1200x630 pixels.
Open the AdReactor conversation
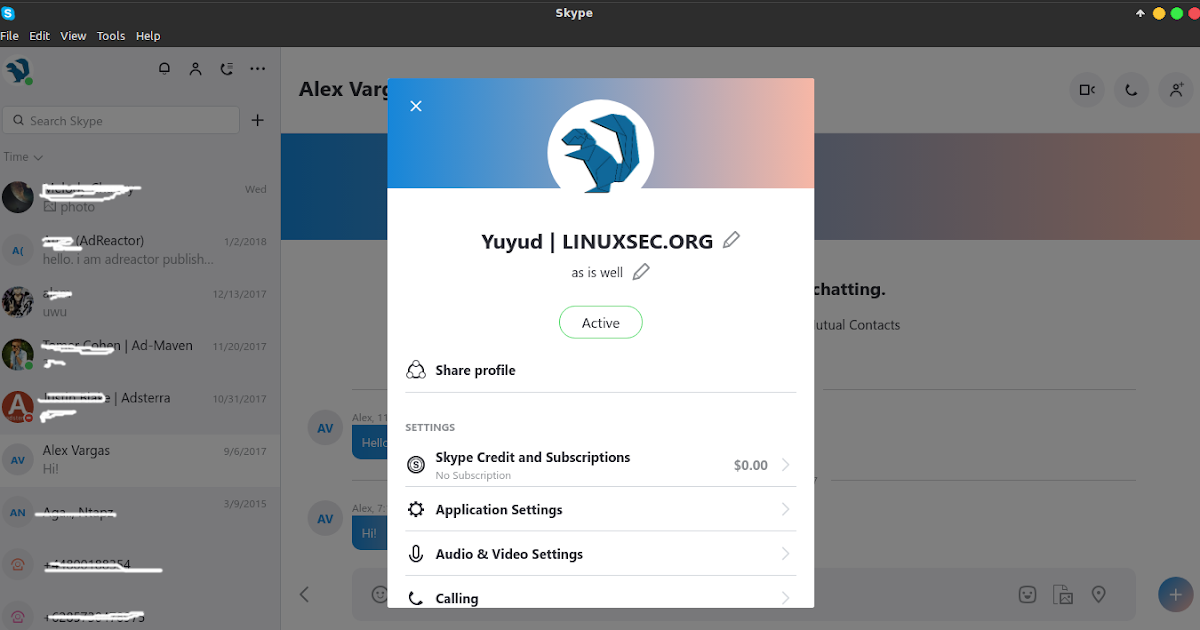[x=140, y=250]
